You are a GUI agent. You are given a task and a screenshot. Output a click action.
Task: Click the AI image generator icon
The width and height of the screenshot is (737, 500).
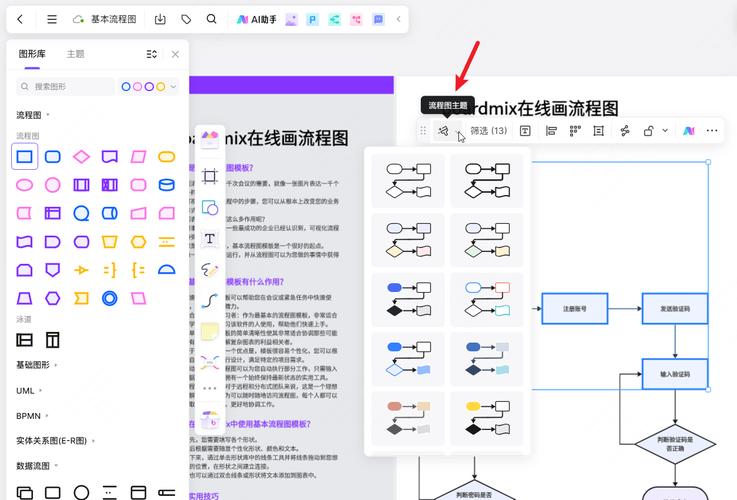(x=291, y=19)
